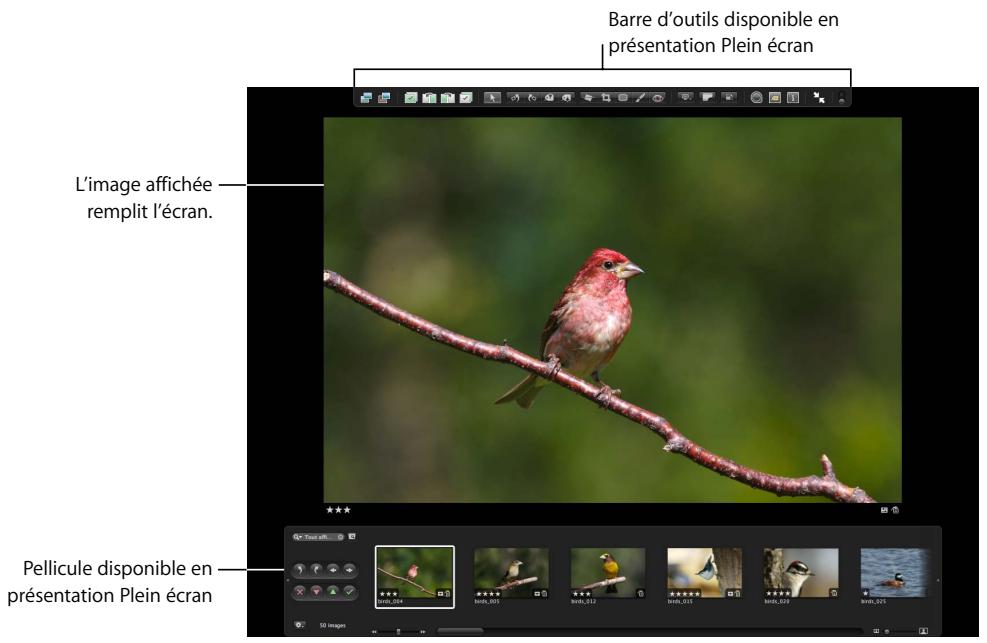
Task: Click the '50 images' count text
Action: click(x=332, y=625)
